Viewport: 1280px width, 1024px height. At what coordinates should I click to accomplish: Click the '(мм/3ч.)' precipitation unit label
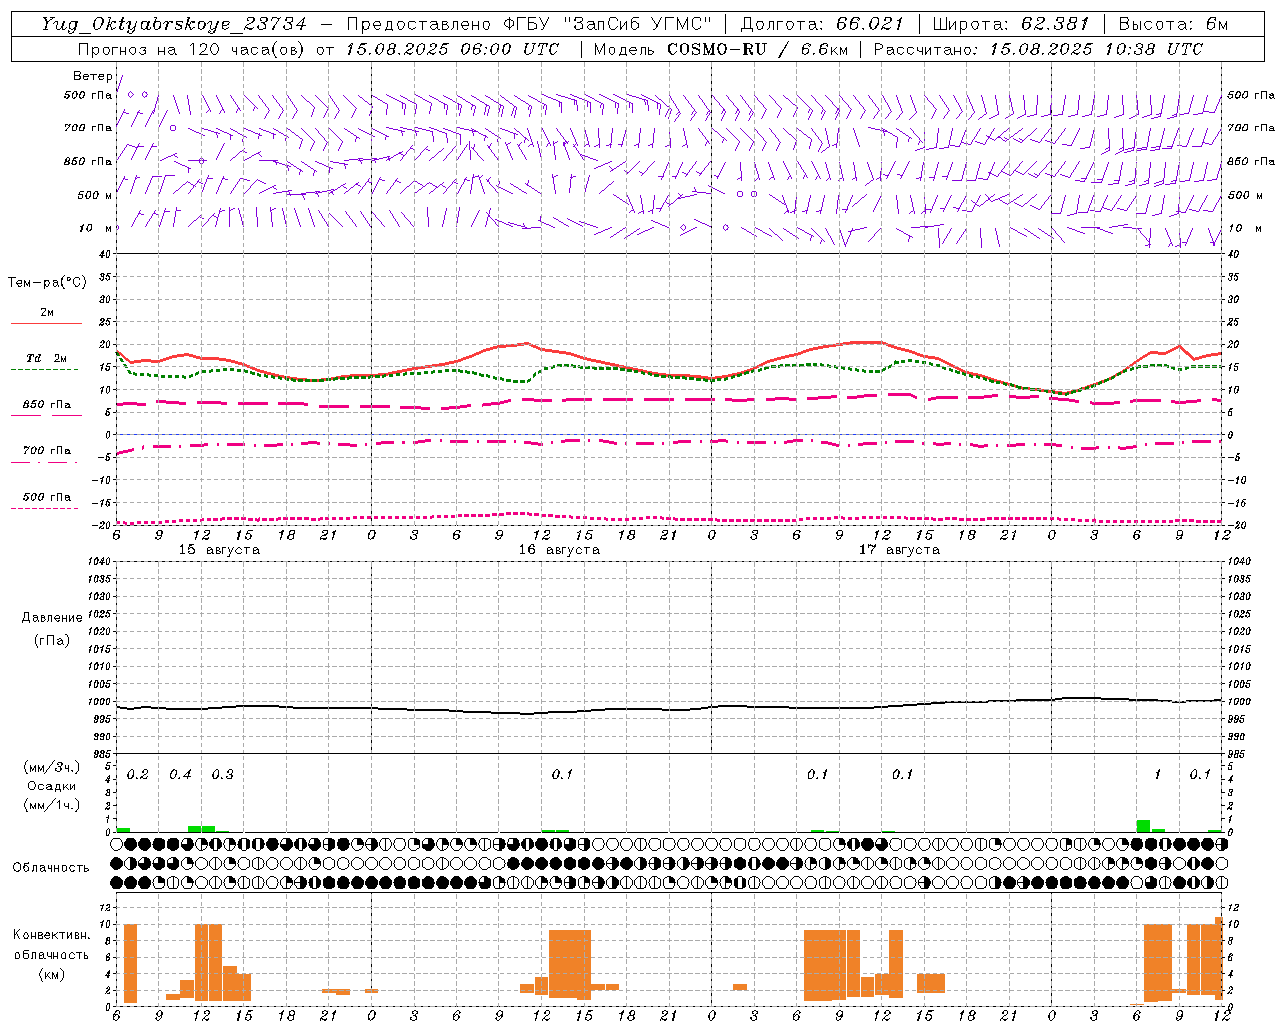51,768
